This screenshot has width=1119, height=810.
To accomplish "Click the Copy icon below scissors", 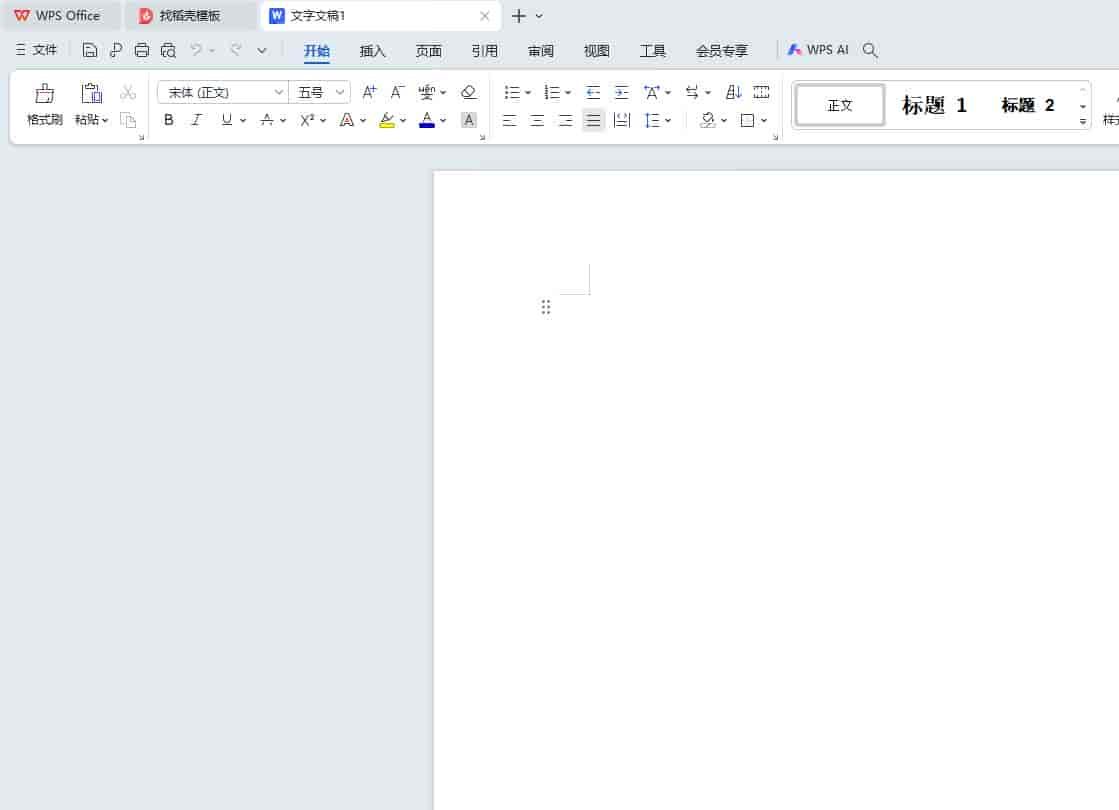I will pos(128,120).
